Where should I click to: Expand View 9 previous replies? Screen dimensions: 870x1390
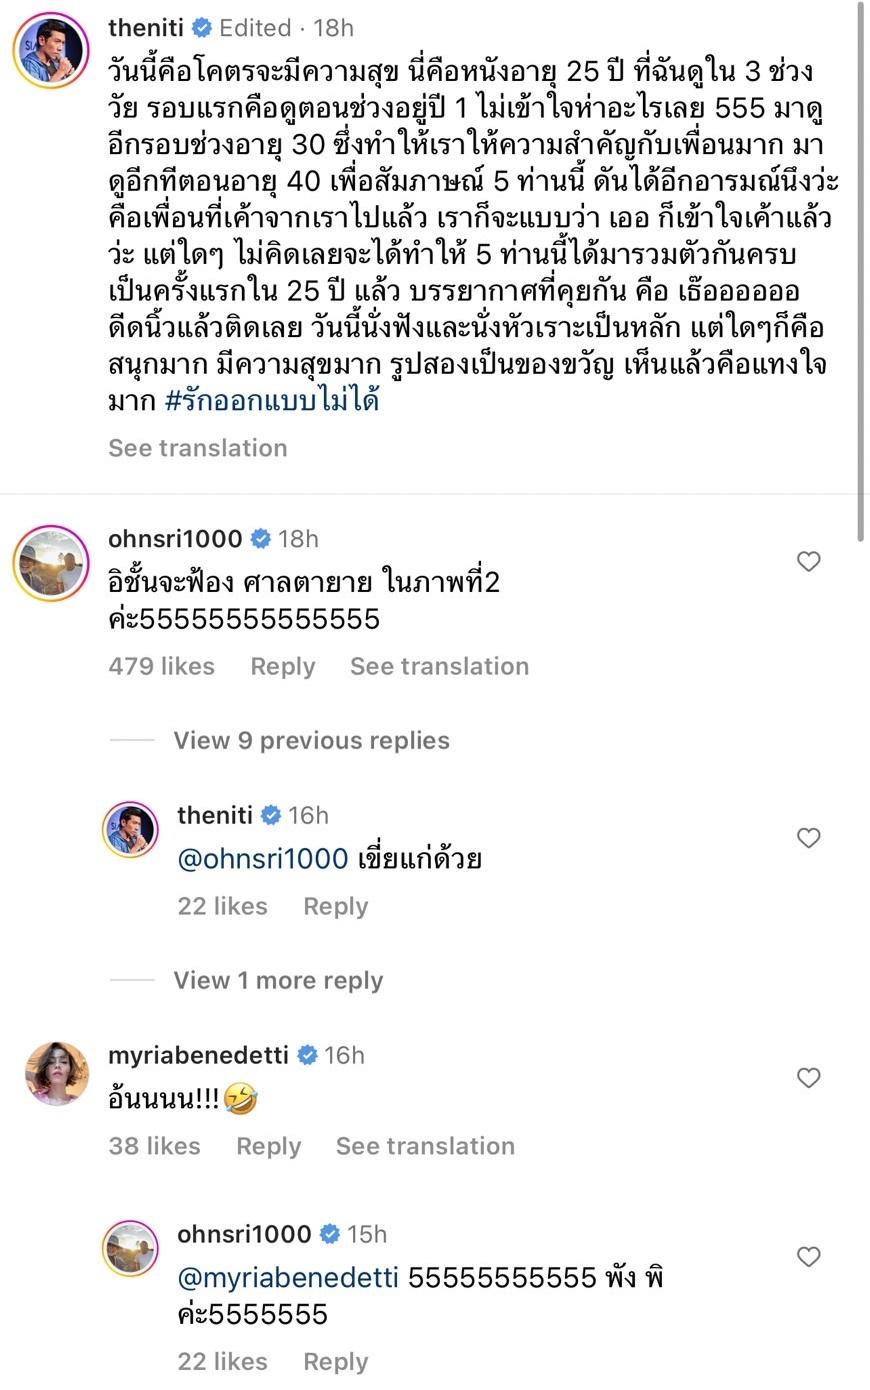click(311, 741)
